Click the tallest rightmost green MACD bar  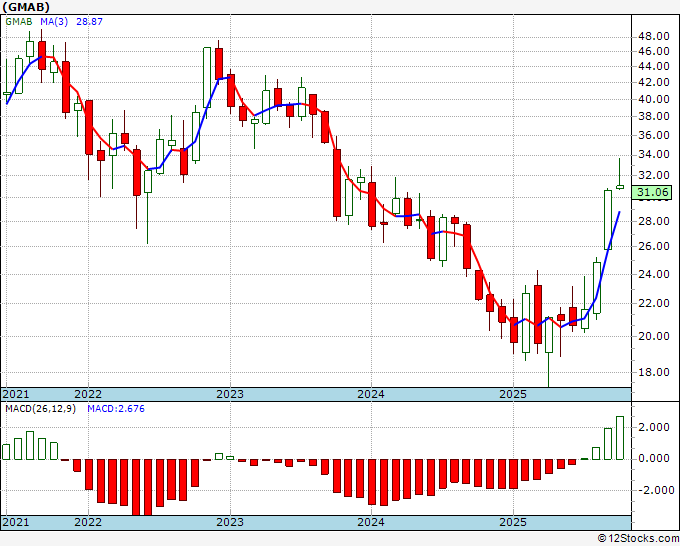click(620, 438)
